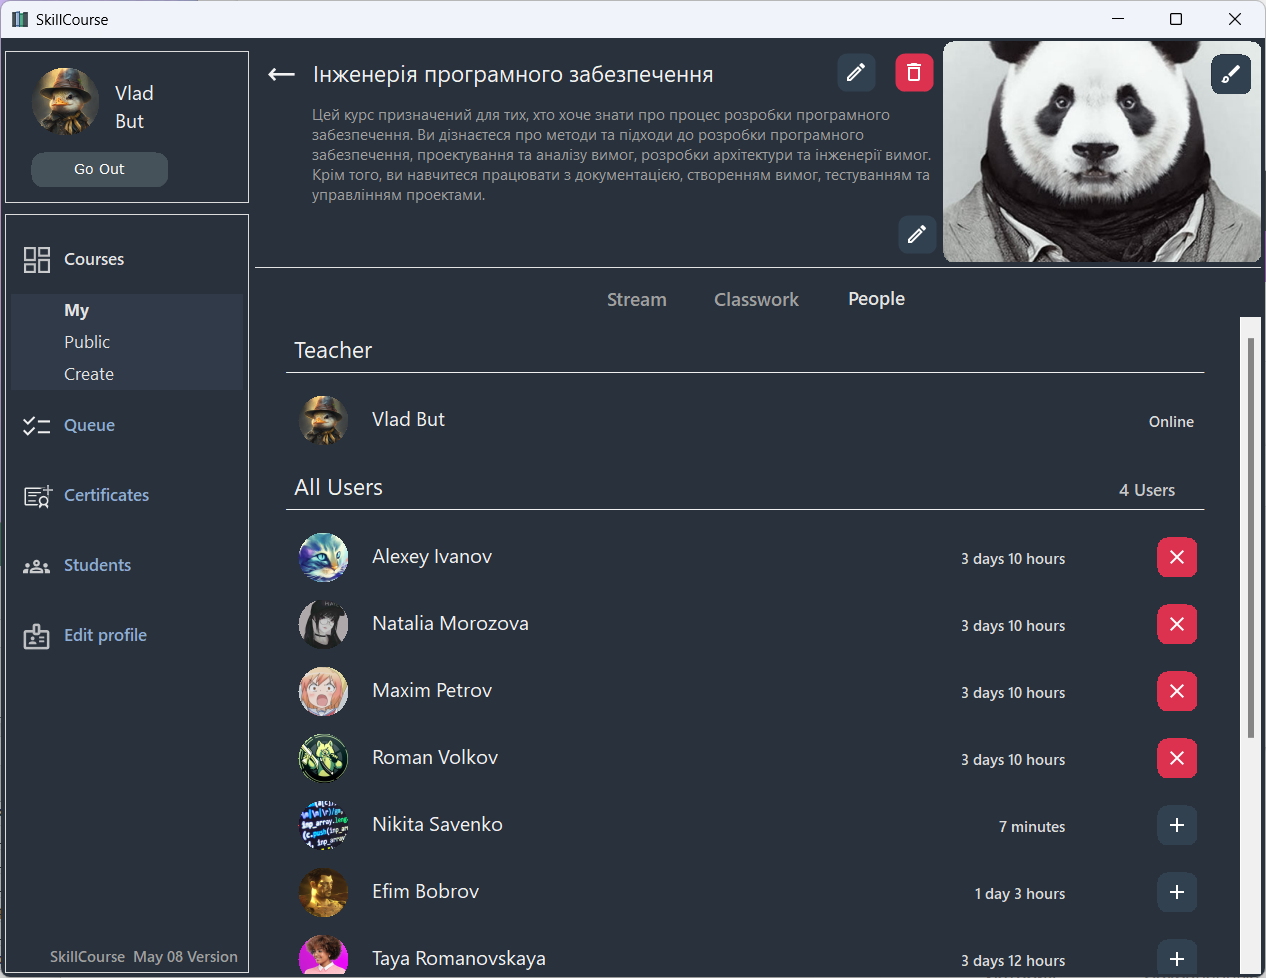Image resolution: width=1266 pixels, height=978 pixels.
Task: Add Taya Romanovskaya with plus button
Action: point(1177,958)
